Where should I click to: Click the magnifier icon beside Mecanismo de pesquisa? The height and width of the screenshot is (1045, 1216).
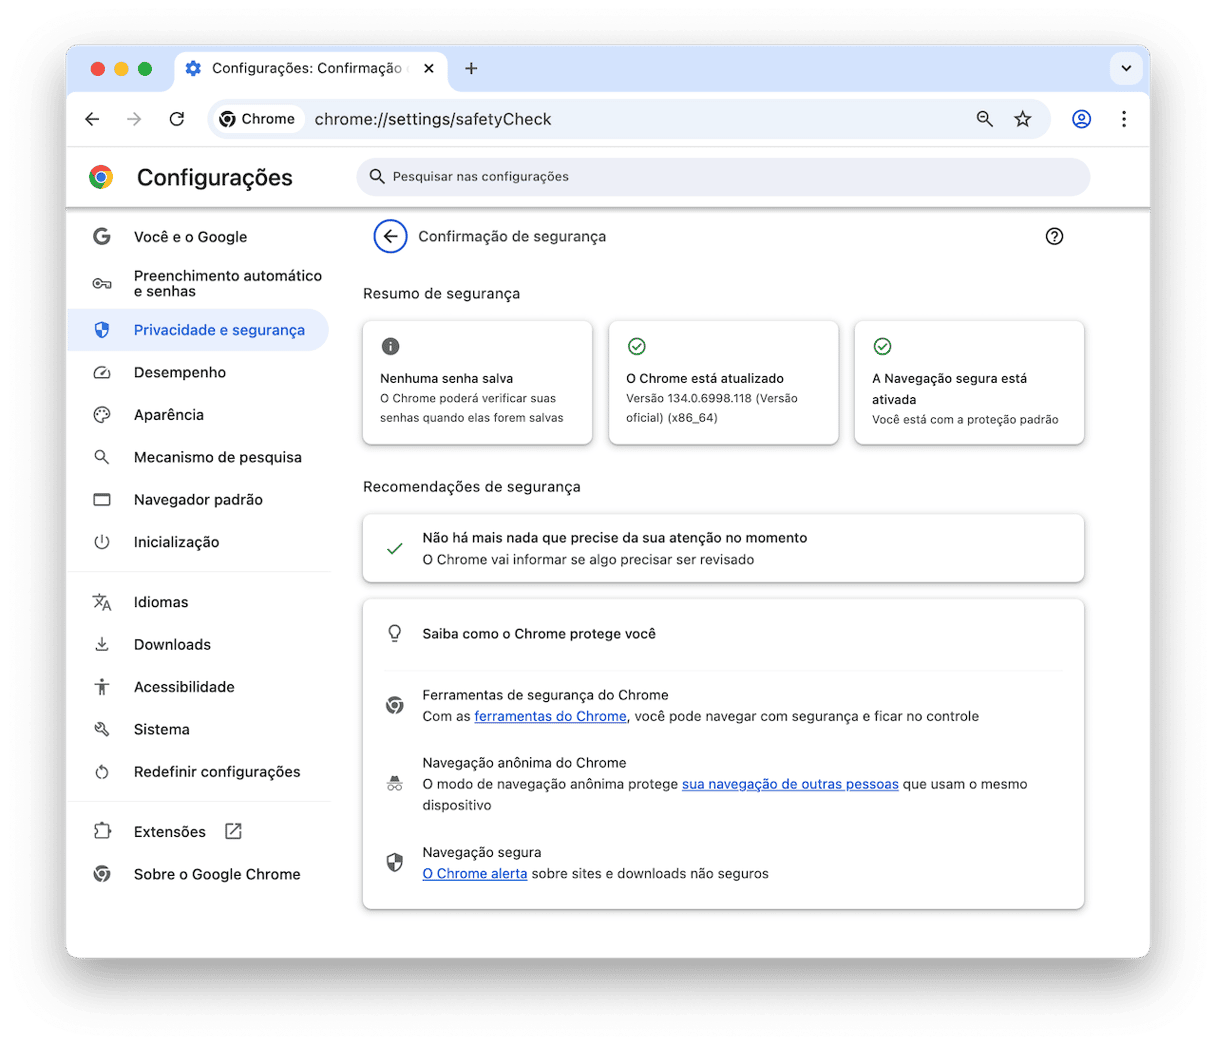pos(102,457)
